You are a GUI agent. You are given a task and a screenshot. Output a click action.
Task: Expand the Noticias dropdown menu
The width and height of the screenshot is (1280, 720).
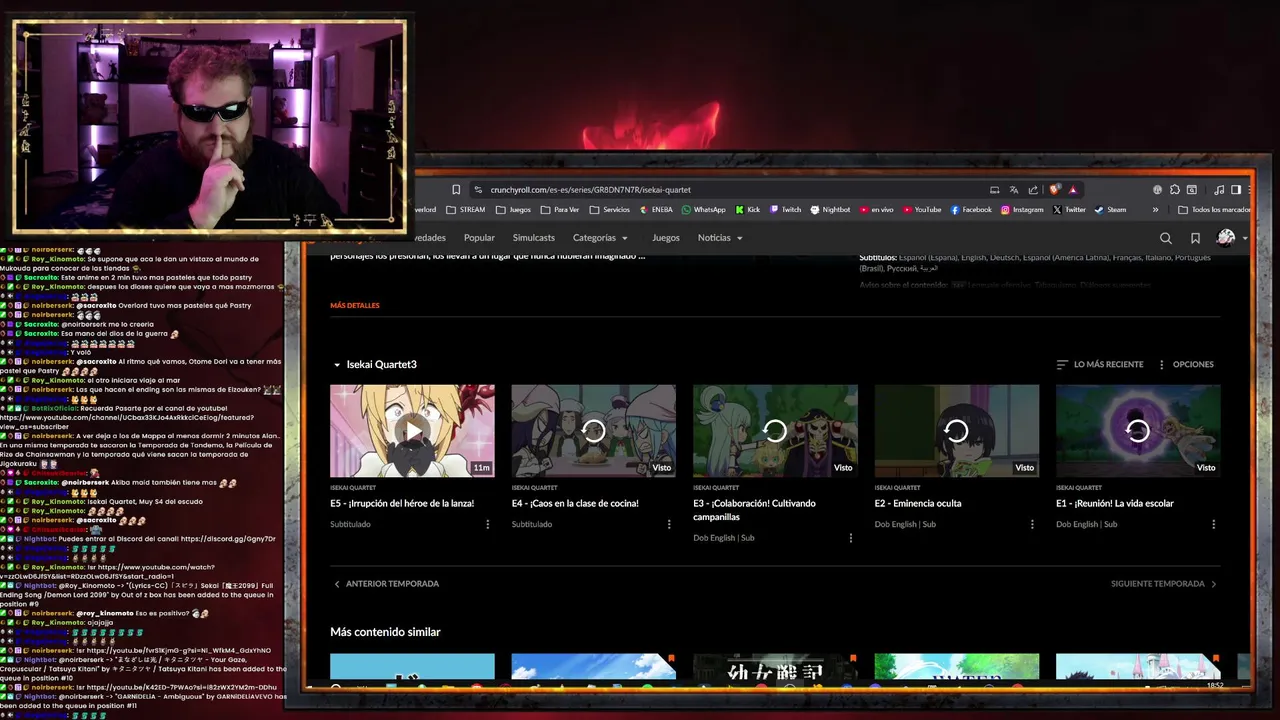pos(720,238)
